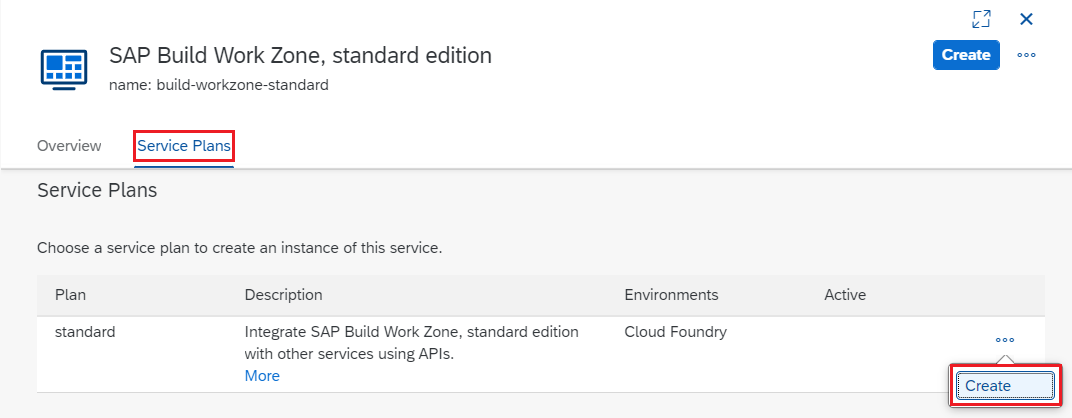Screen dimensions: 1072x418
Task: Click the Active column header
Action: 844,295
